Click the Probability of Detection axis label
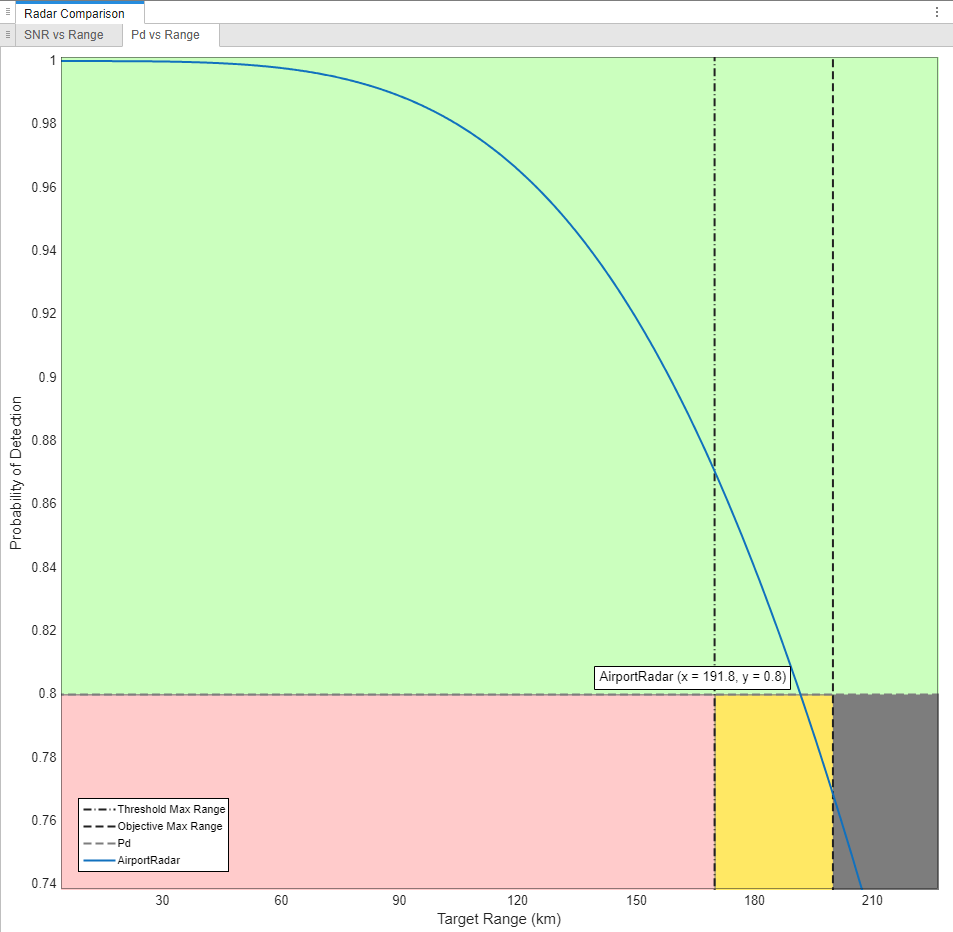This screenshot has height=932, width=953. [x=15, y=473]
